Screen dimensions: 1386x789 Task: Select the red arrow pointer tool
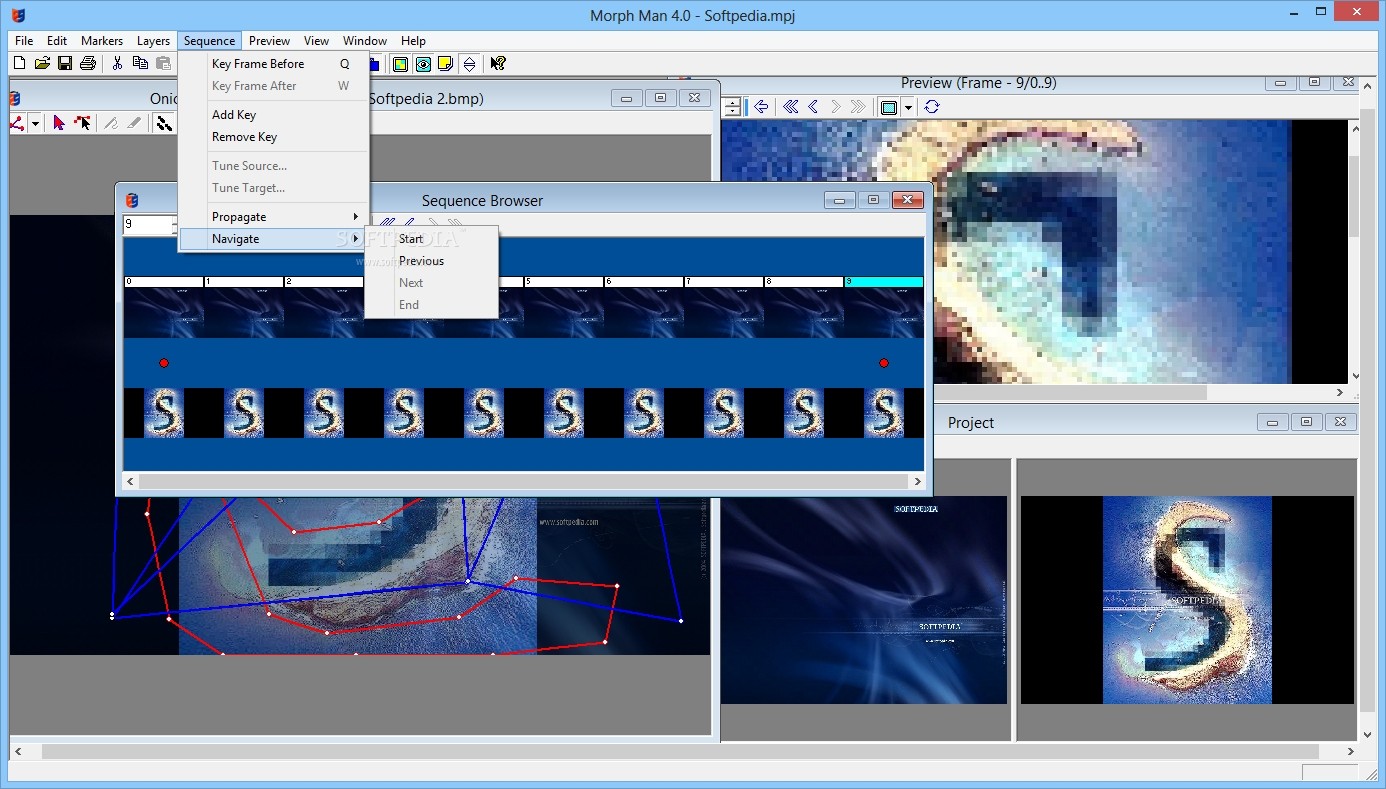click(59, 123)
